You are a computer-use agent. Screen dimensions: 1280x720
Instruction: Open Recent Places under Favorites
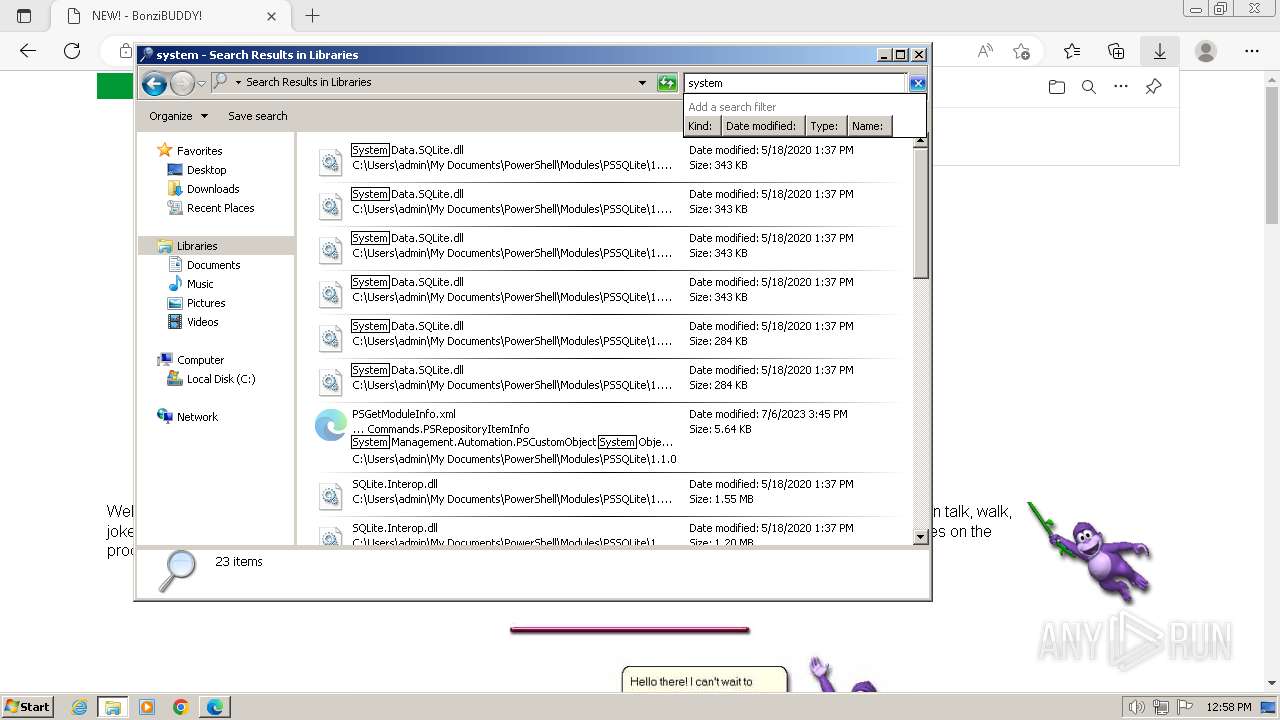point(220,208)
